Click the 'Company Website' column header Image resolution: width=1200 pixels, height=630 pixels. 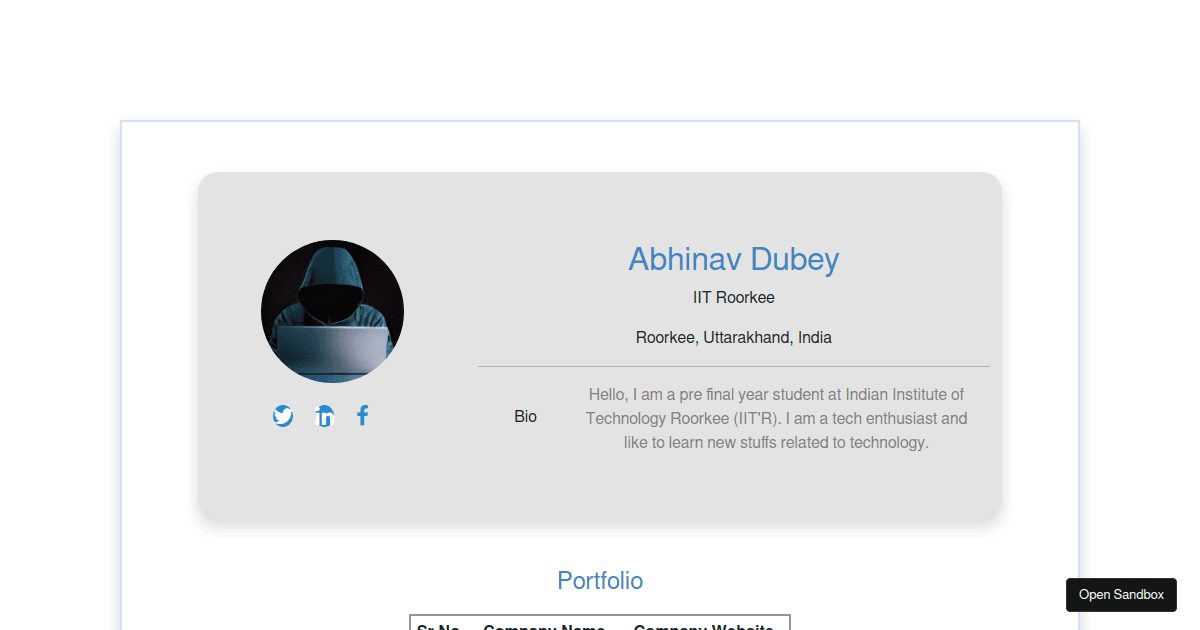pyautogui.click(x=704, y=626)
